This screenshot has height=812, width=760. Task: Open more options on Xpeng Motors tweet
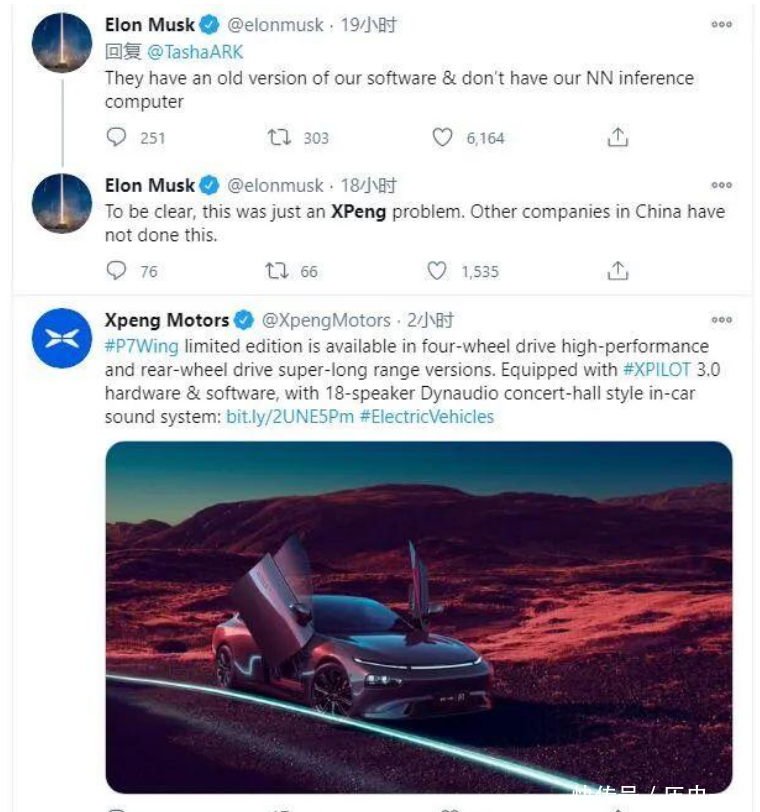[721, 320]
